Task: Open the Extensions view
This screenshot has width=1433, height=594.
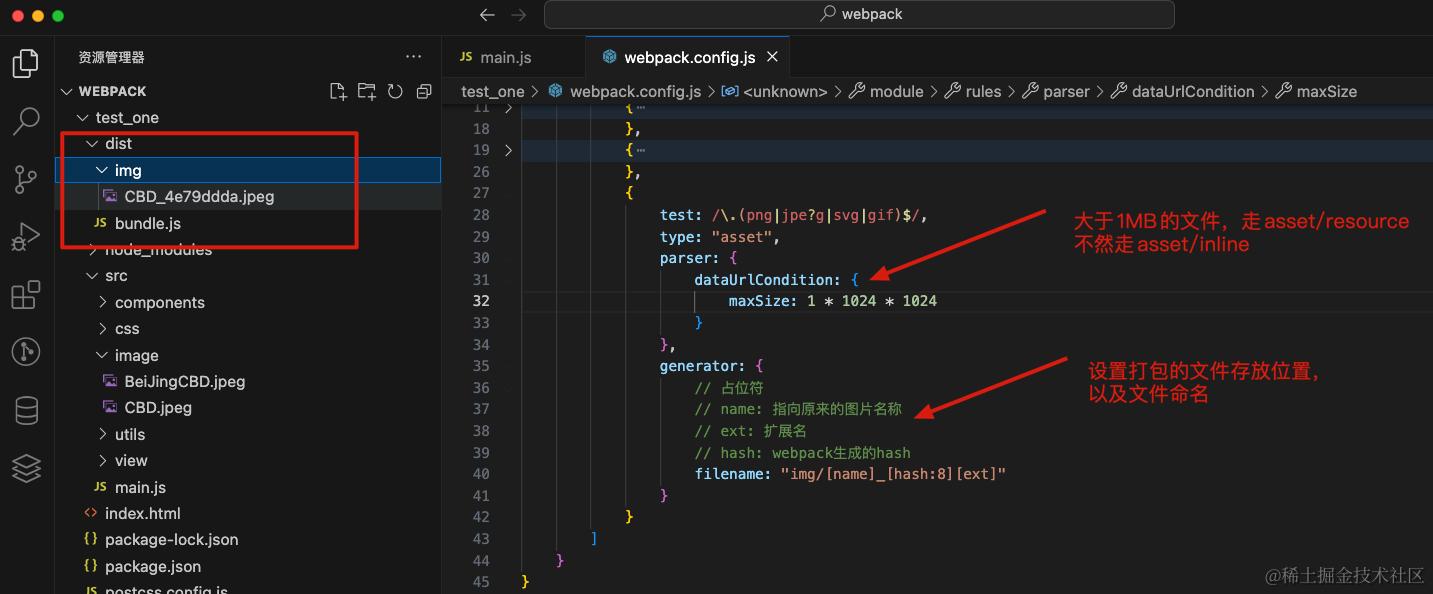Action: coord(26,295)
